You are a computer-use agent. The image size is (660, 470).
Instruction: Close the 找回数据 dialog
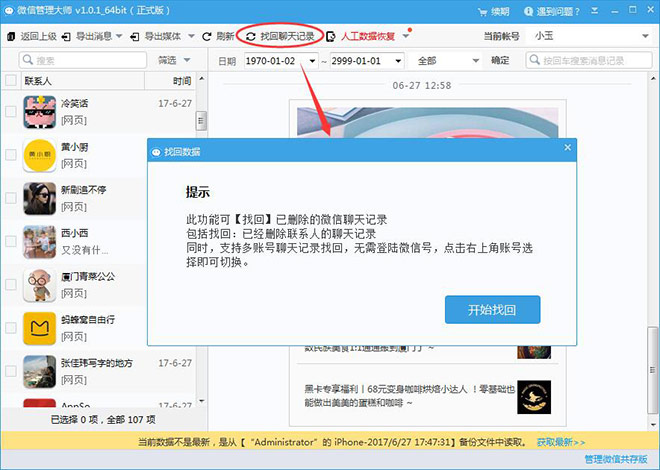coord(567,148)
